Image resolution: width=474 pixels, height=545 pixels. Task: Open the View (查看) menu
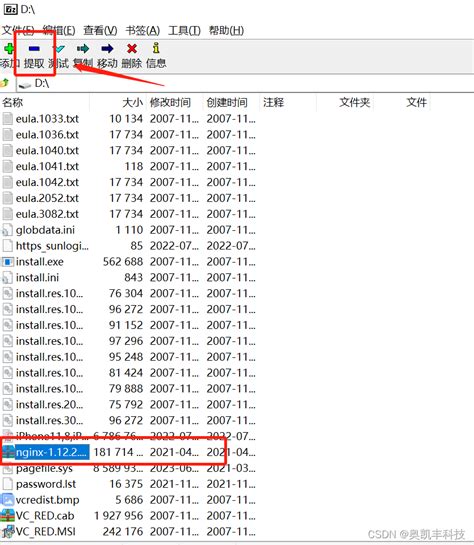(100, 31)
